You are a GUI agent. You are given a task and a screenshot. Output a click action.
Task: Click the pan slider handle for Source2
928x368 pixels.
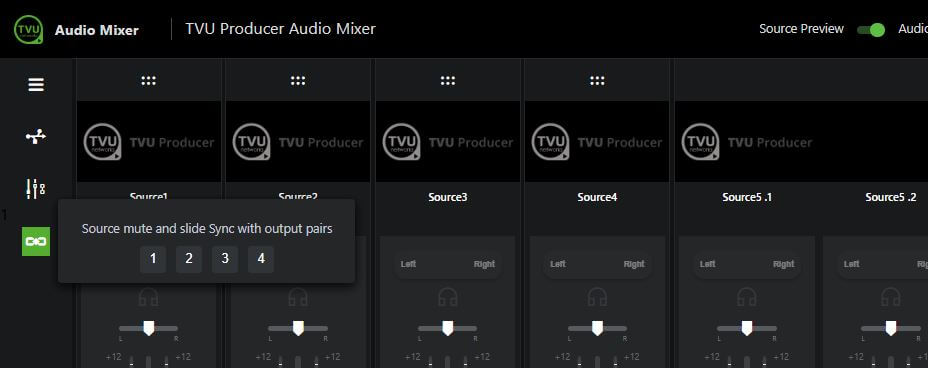point(298,328)
